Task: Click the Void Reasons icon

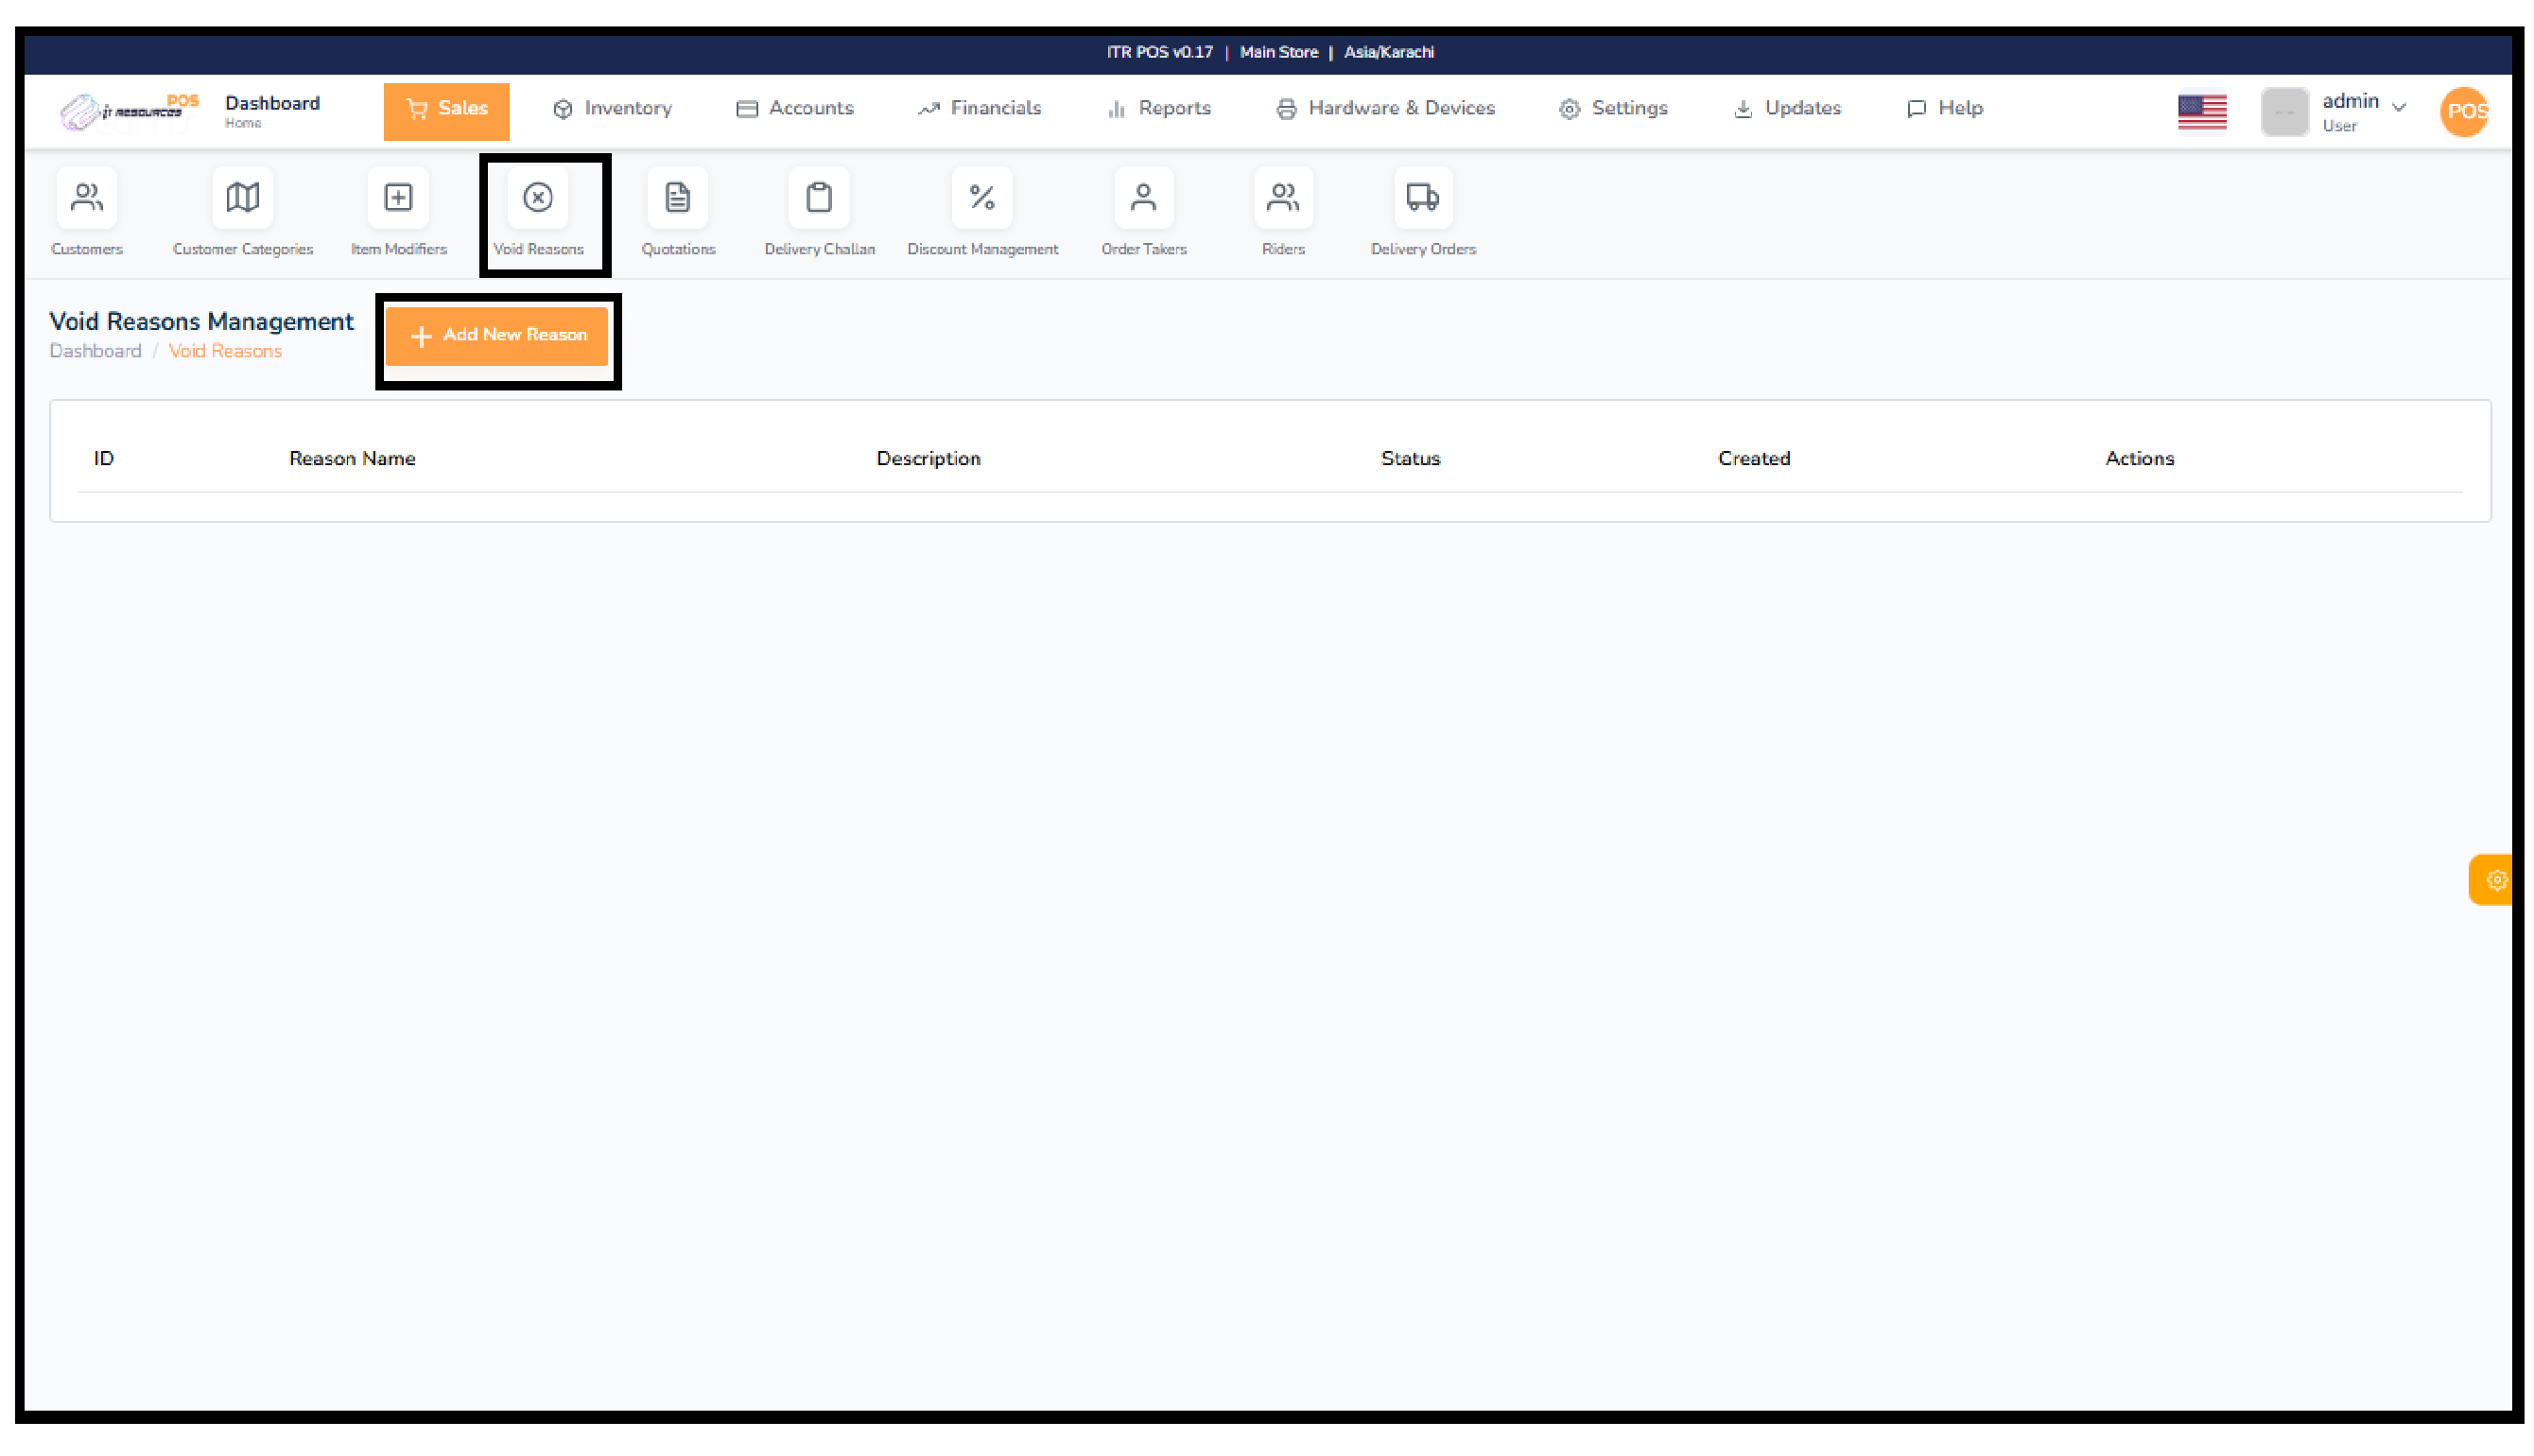Action: pos(539,212)
